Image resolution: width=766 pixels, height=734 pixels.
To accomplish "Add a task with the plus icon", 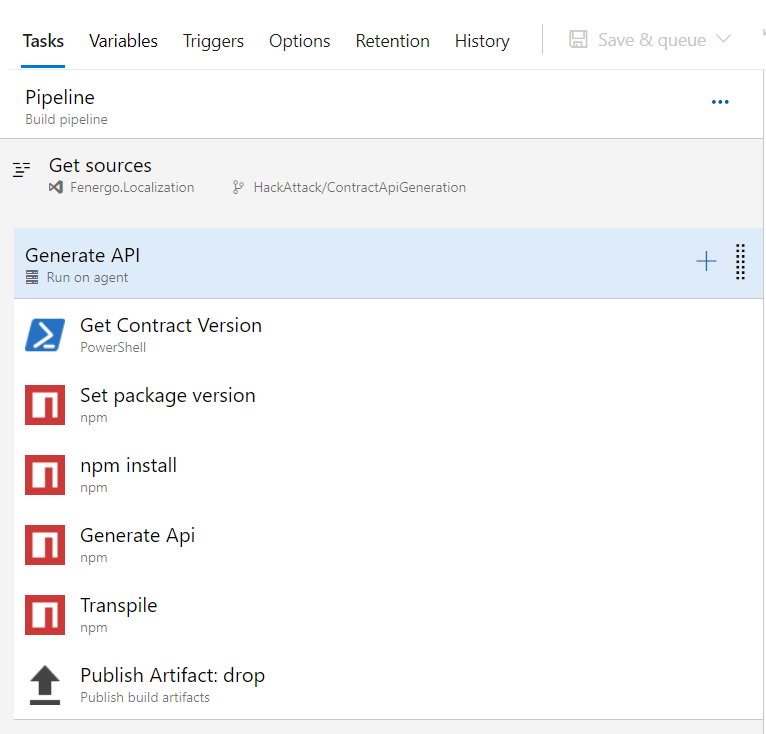I will click(x=706, y=262).
